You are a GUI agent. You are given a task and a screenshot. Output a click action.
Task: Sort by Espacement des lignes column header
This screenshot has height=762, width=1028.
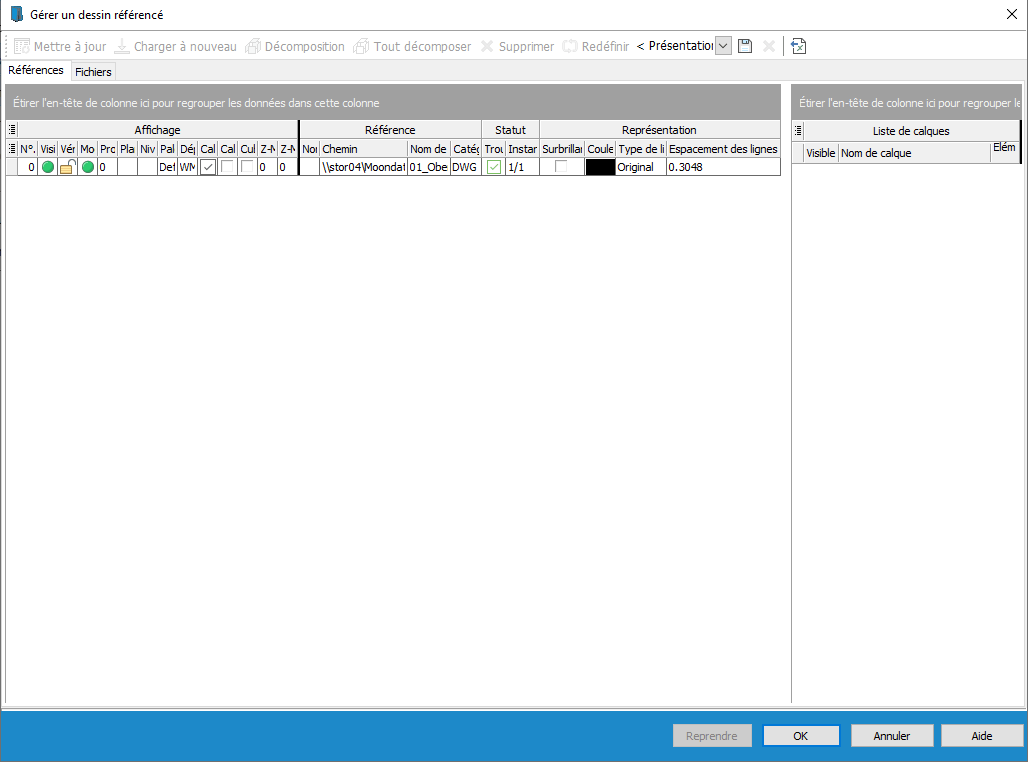coord(723,149)
